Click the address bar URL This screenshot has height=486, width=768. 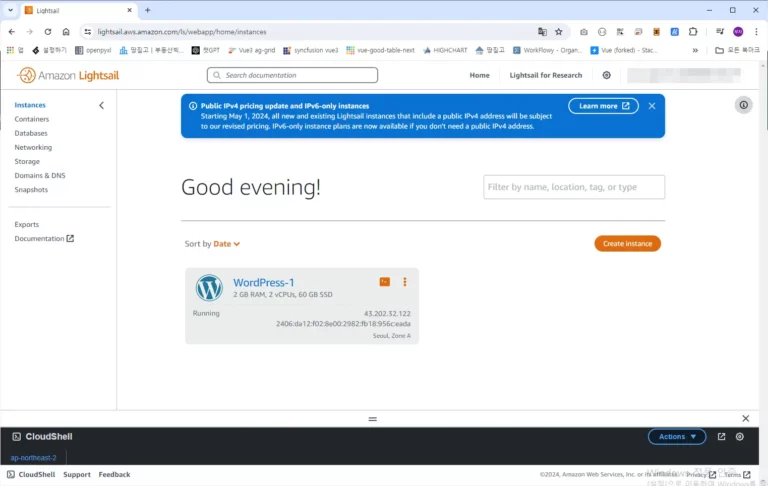pos(182,32)
